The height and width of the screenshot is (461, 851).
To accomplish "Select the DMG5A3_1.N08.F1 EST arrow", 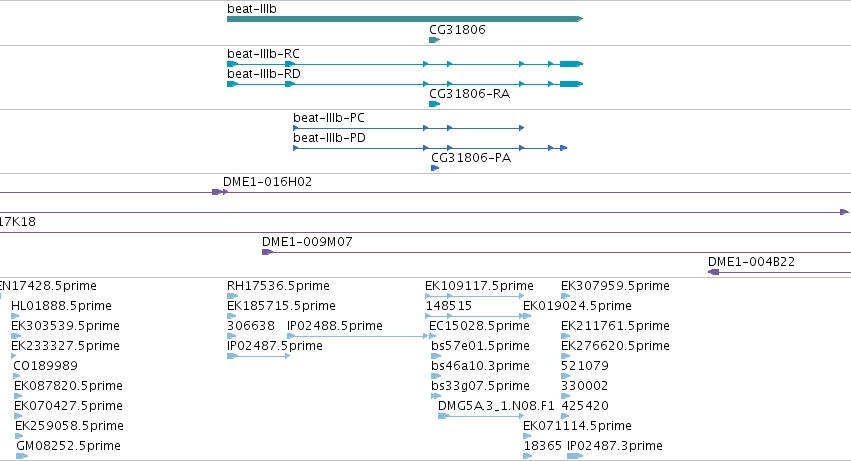I will [481, 416].
